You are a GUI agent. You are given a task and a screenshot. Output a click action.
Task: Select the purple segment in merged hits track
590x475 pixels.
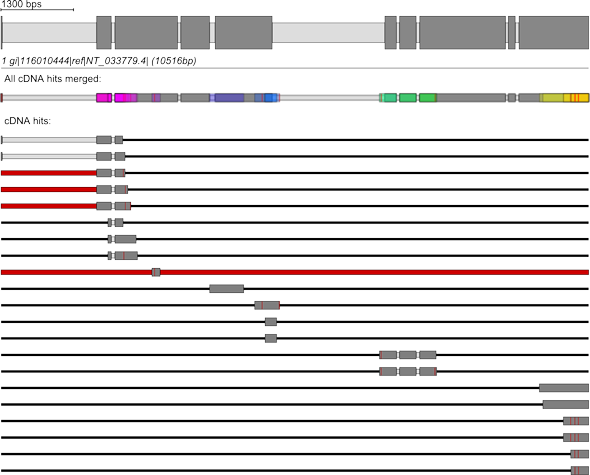(x=230, y=98)
